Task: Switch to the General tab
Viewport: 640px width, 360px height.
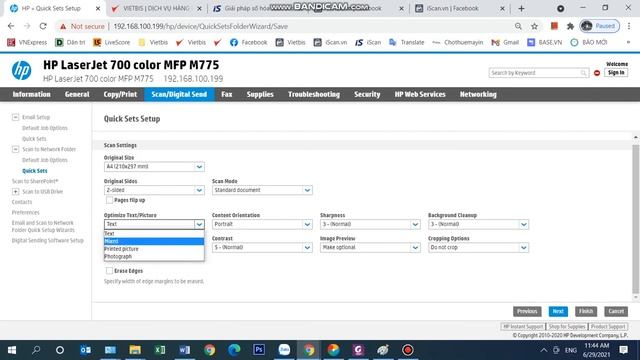Action: coord(77,94)
